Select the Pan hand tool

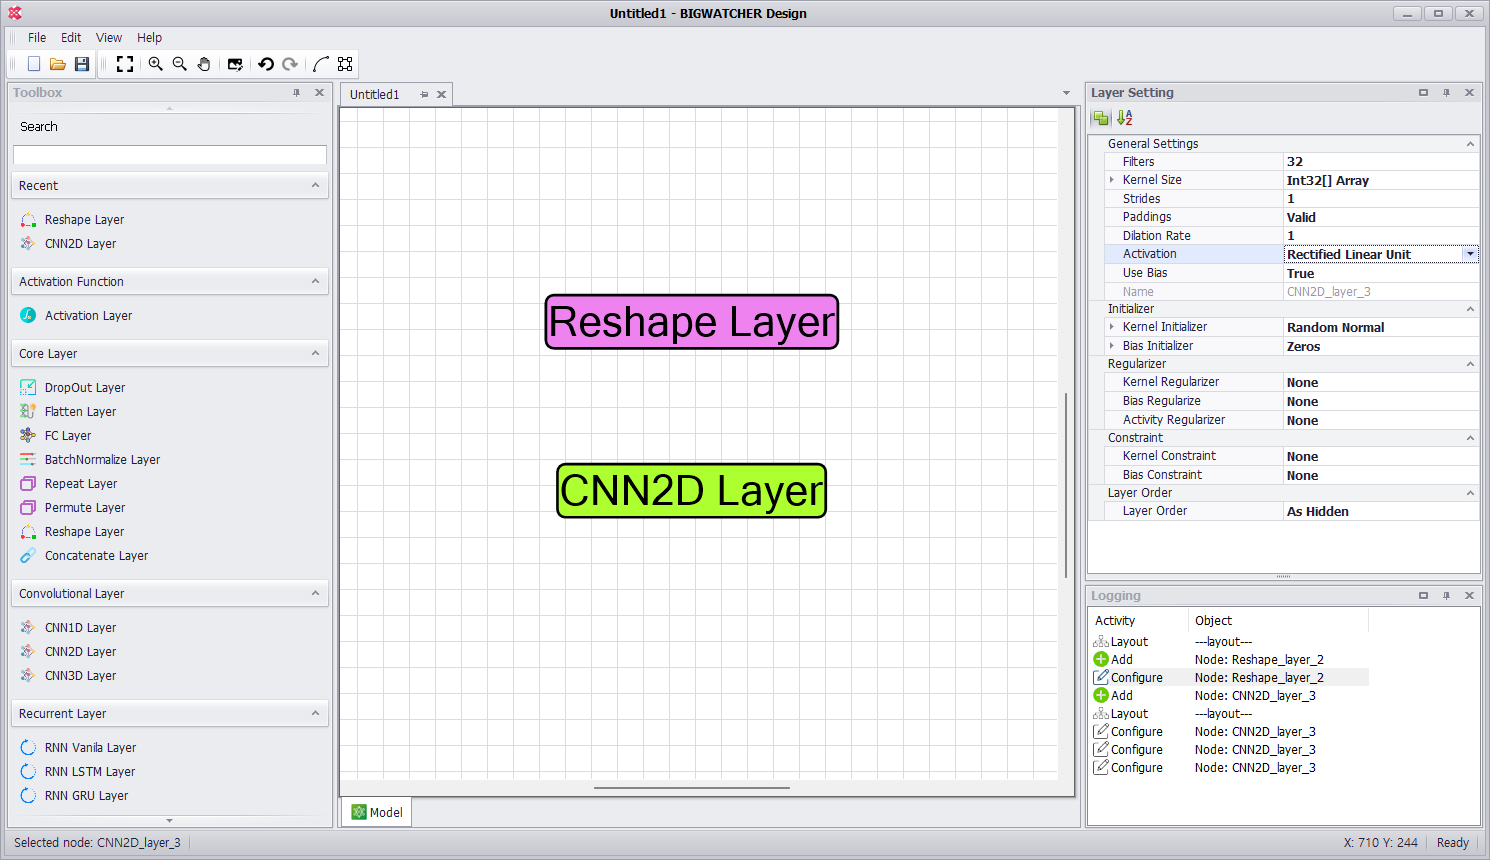[204, 64]
